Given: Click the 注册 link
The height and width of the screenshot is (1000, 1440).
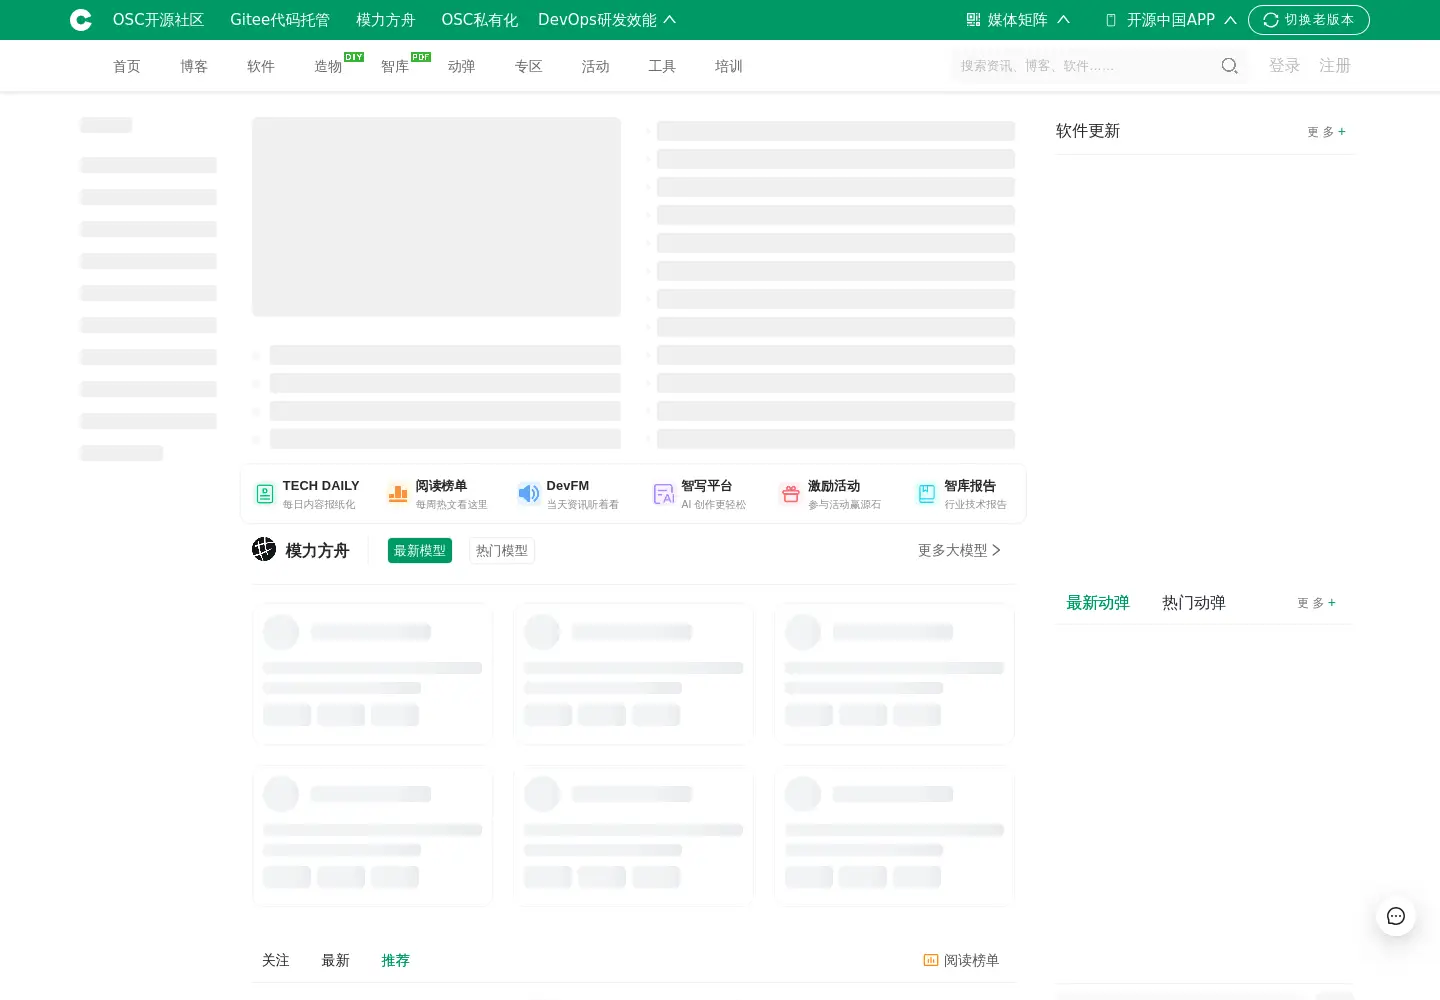Looking at the screenshot, I should (x=1335, y=65).
